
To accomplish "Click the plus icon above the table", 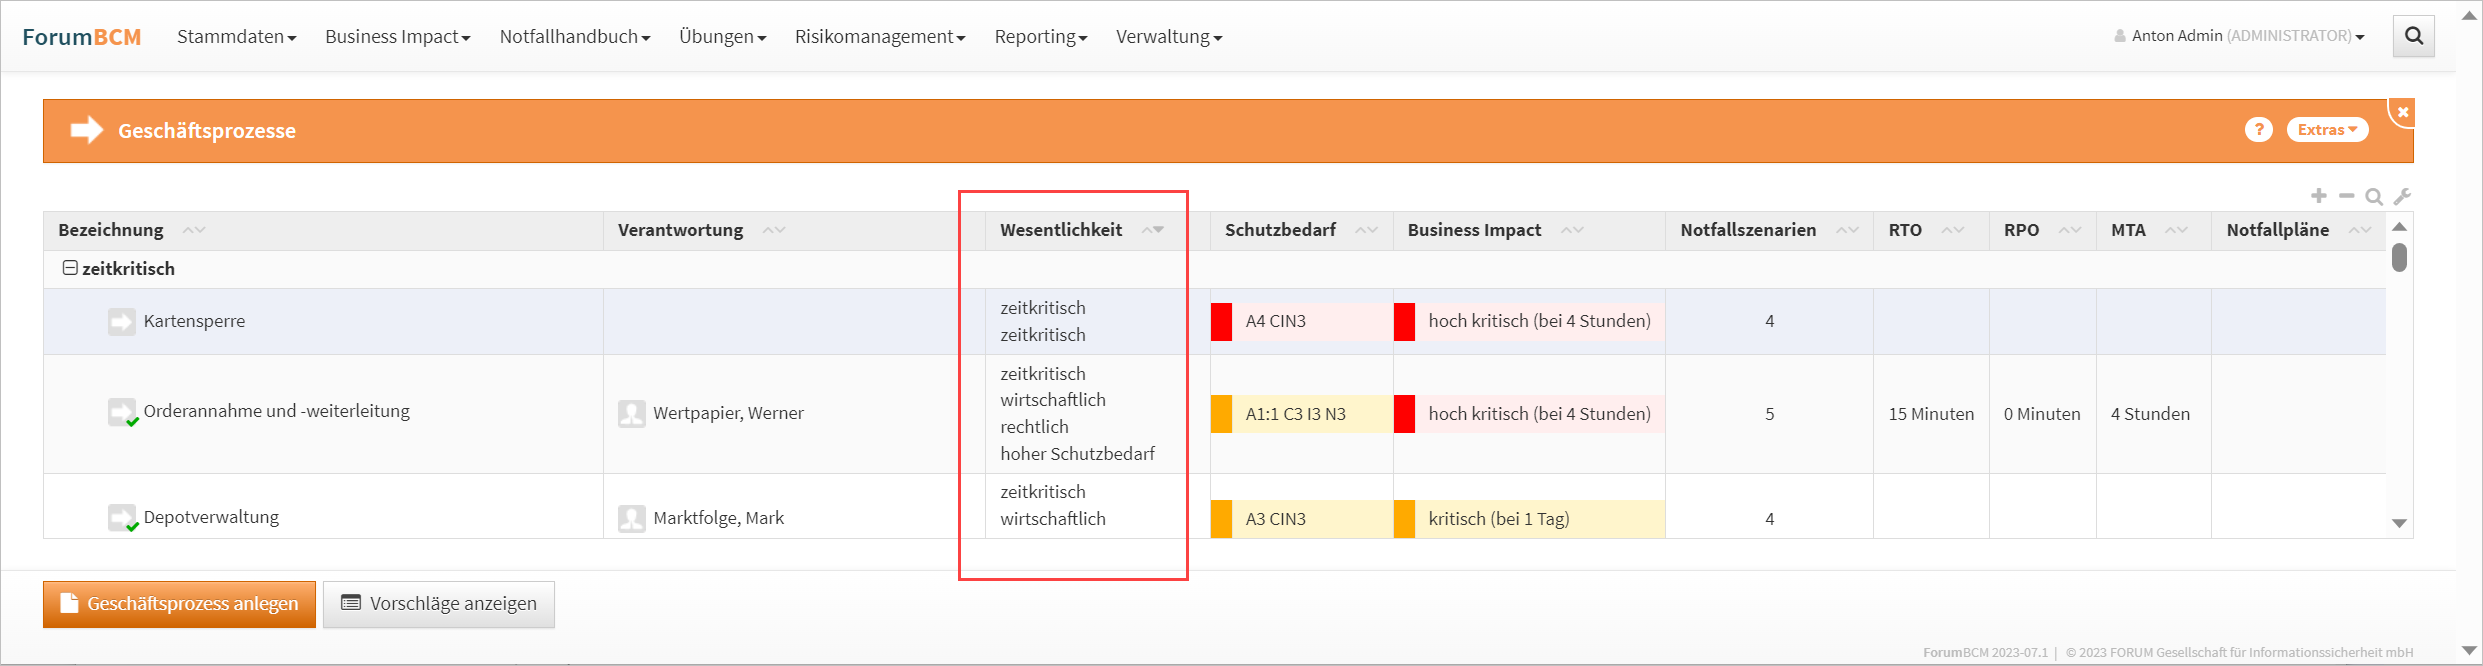I will [x=2318, y=196].
